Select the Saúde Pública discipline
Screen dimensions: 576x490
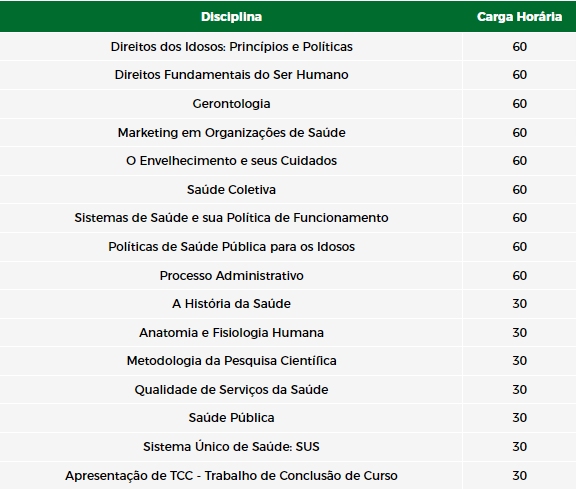pyautogui.click(x=231, y=418)
